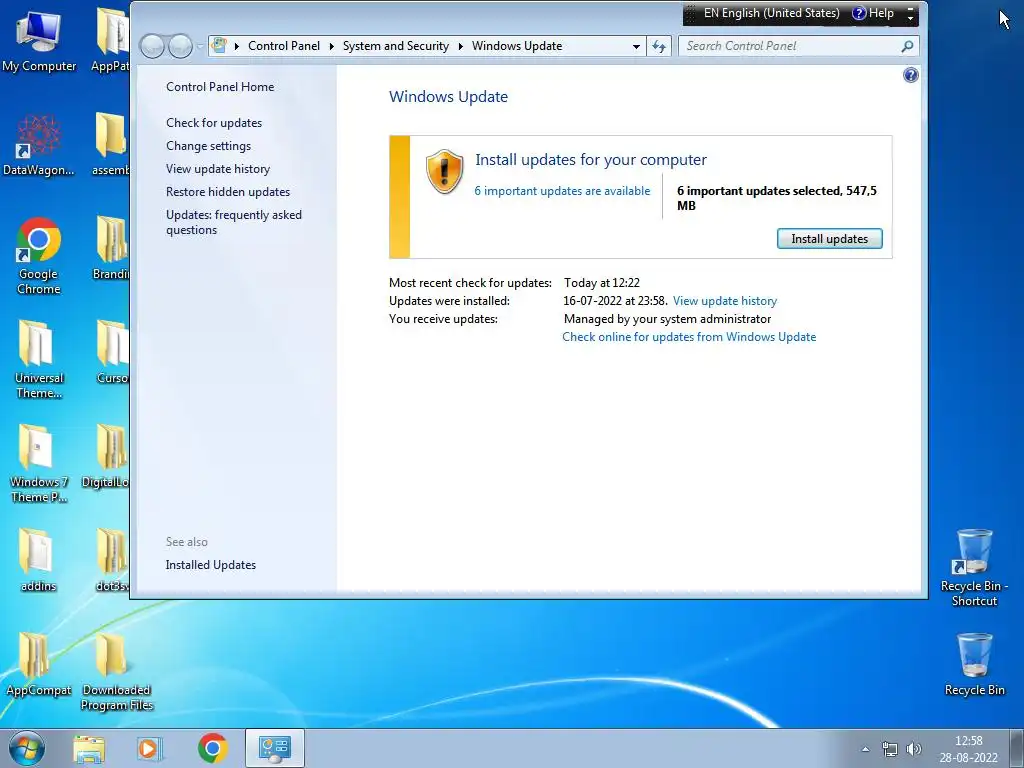Viewport: 1024px width, 768px height.
Task: Select AppCompat folder on desktop
Action: point(39,665)
